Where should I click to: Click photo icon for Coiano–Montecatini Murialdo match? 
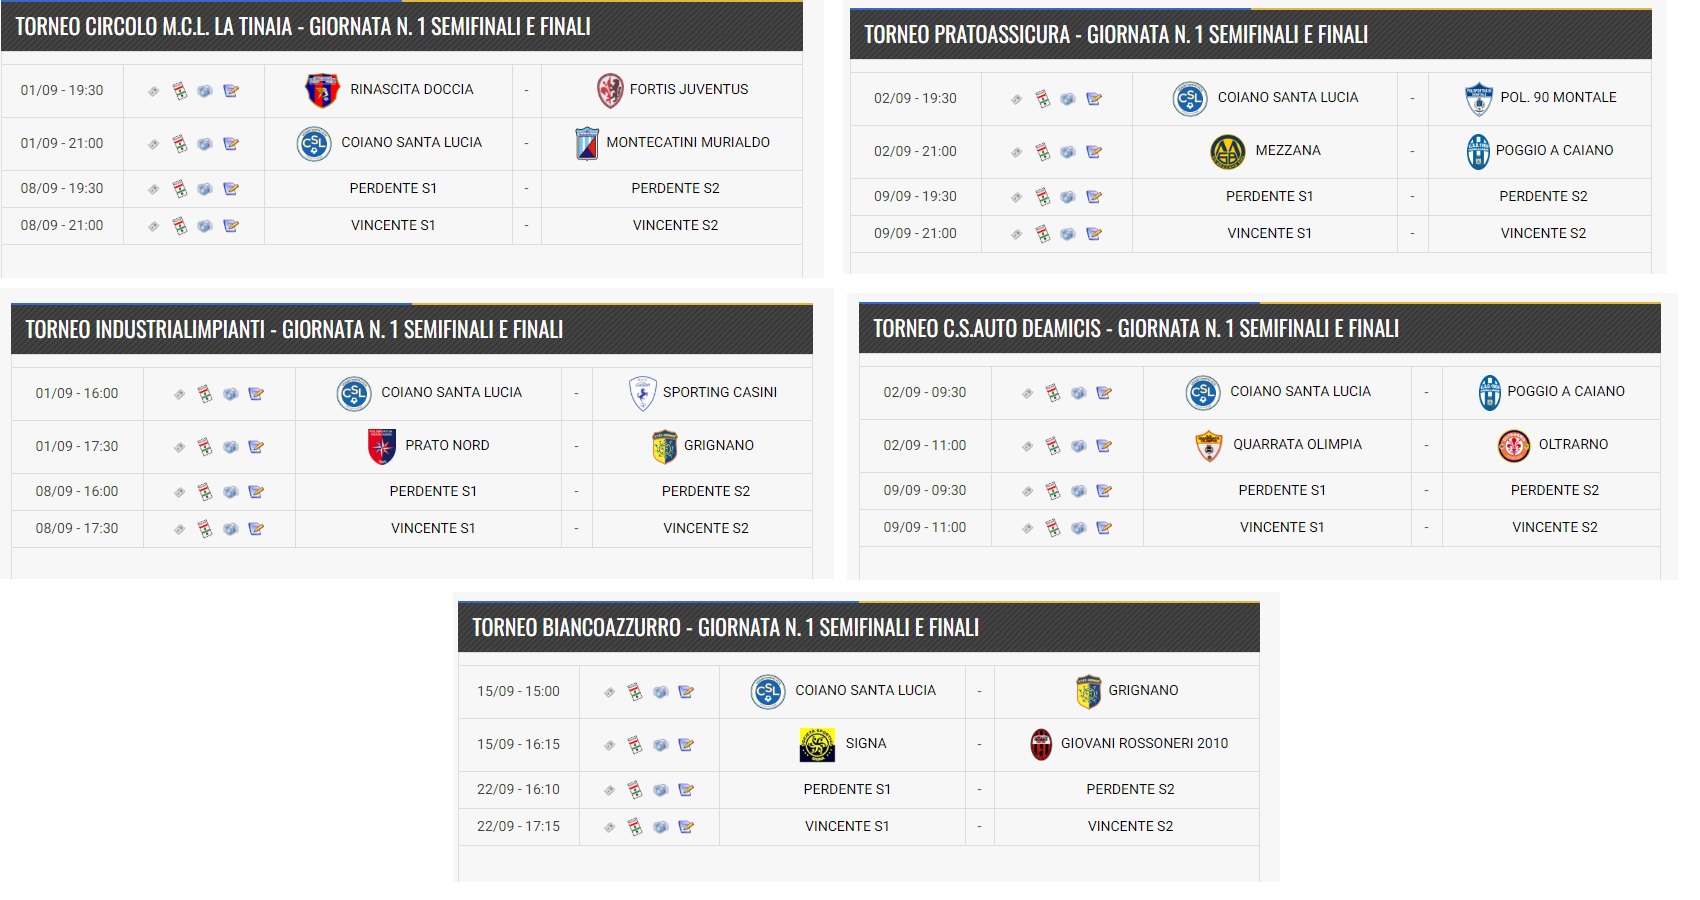[x=205, y=144]
